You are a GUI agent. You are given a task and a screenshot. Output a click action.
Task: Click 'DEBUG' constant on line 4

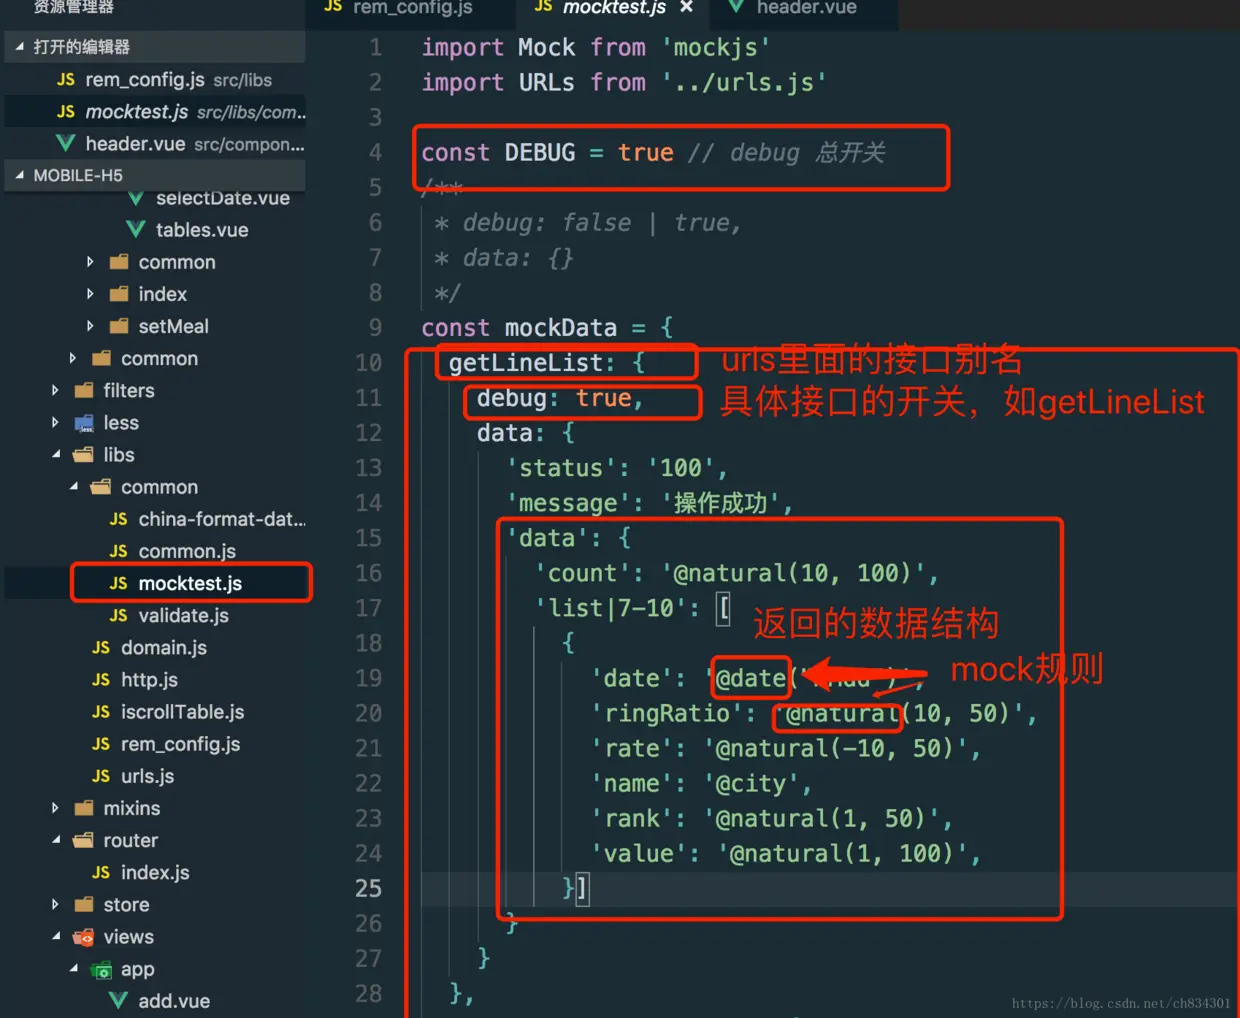pyautogui.click(x=539, y=152)
